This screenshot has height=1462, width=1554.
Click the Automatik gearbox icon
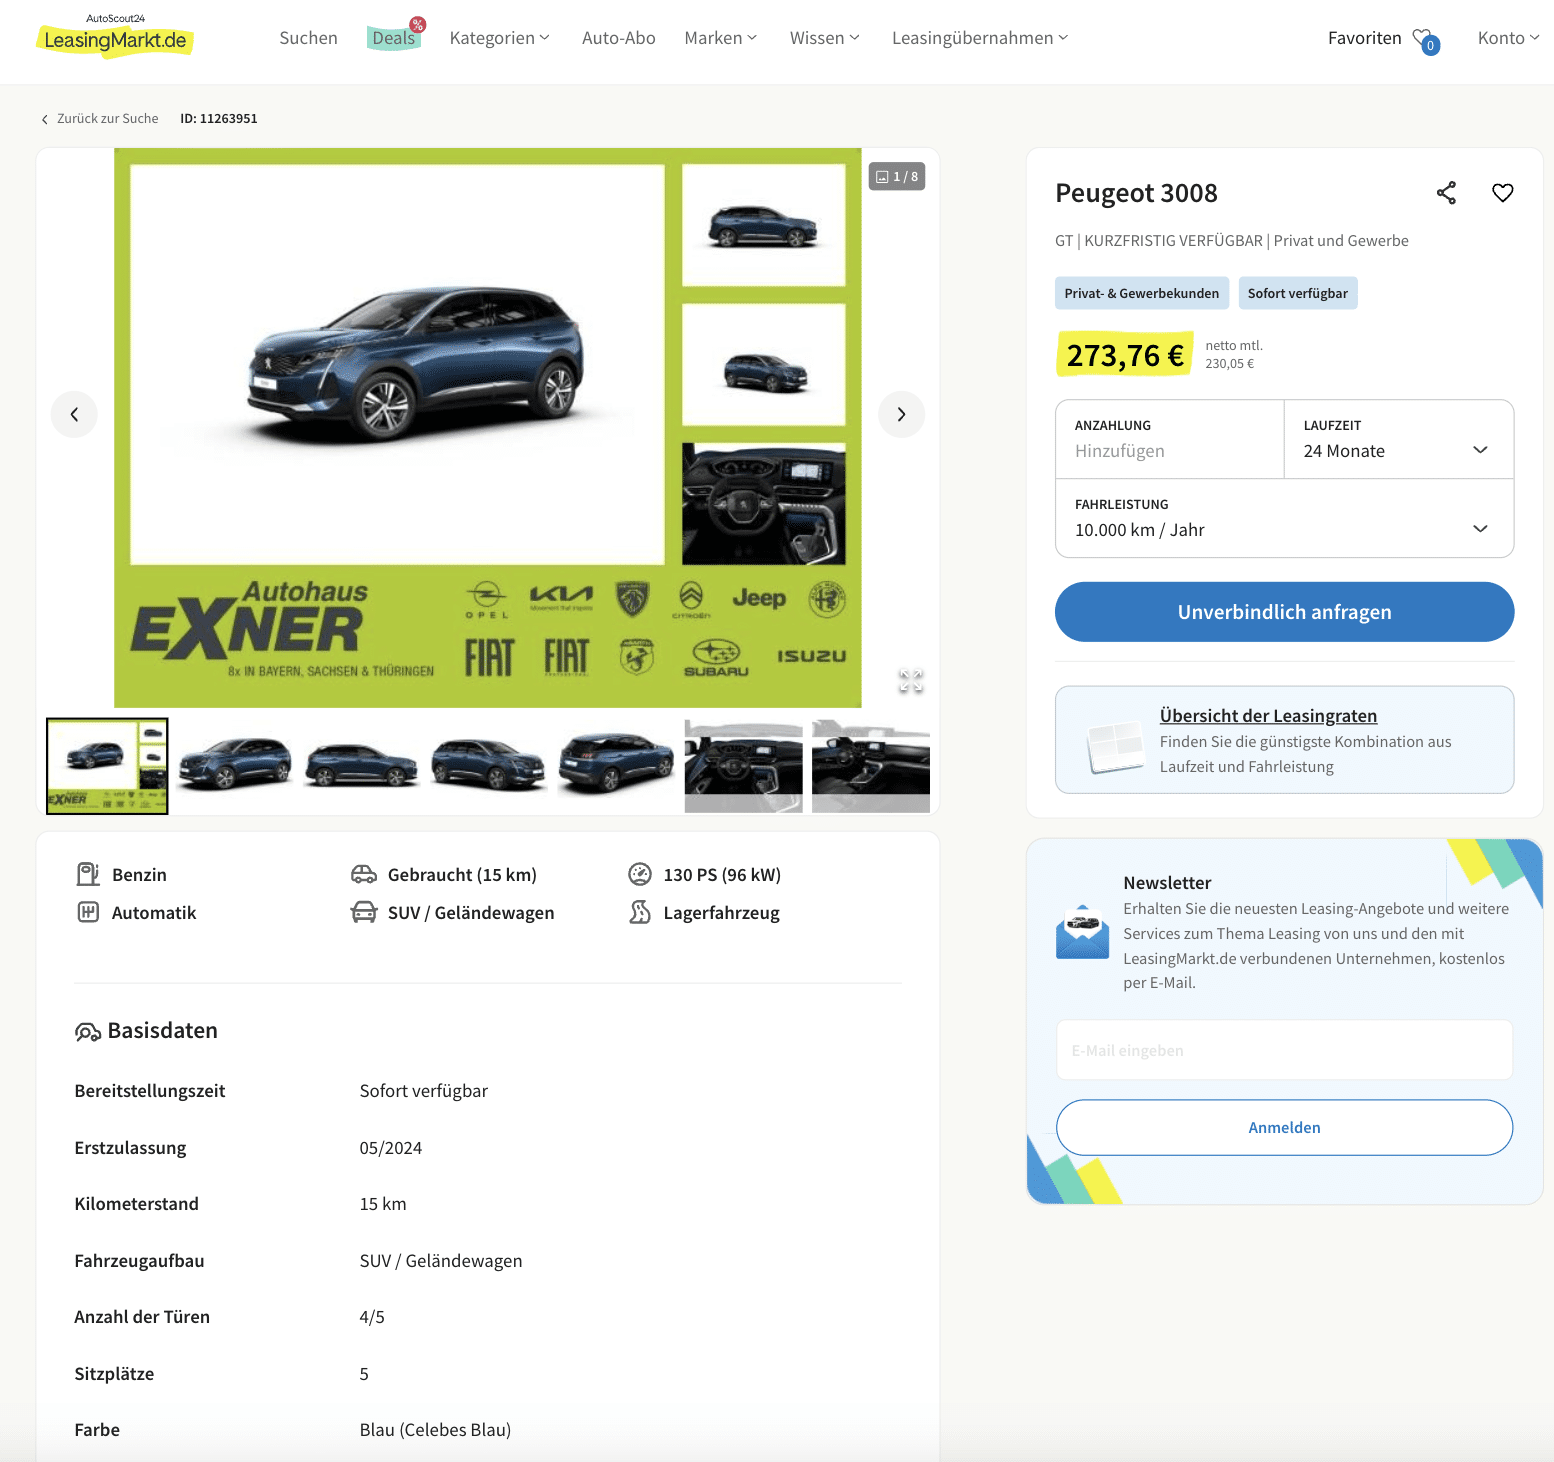coord(88,912)
